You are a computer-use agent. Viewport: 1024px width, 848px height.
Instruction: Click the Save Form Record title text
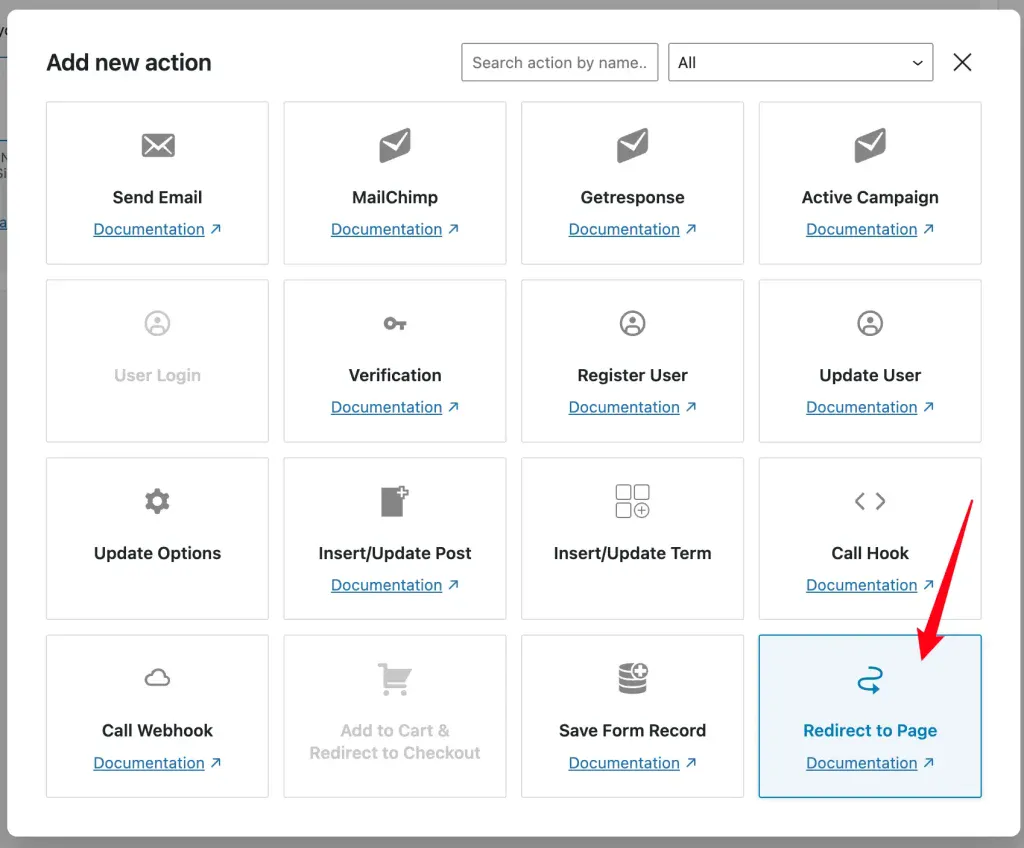(632, 730)
